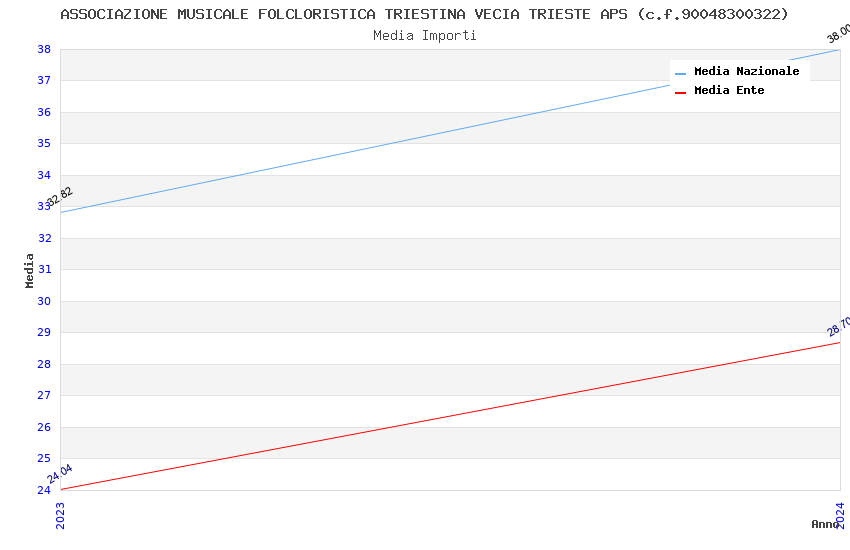Click the red Media Ente line

coord(450,416)
